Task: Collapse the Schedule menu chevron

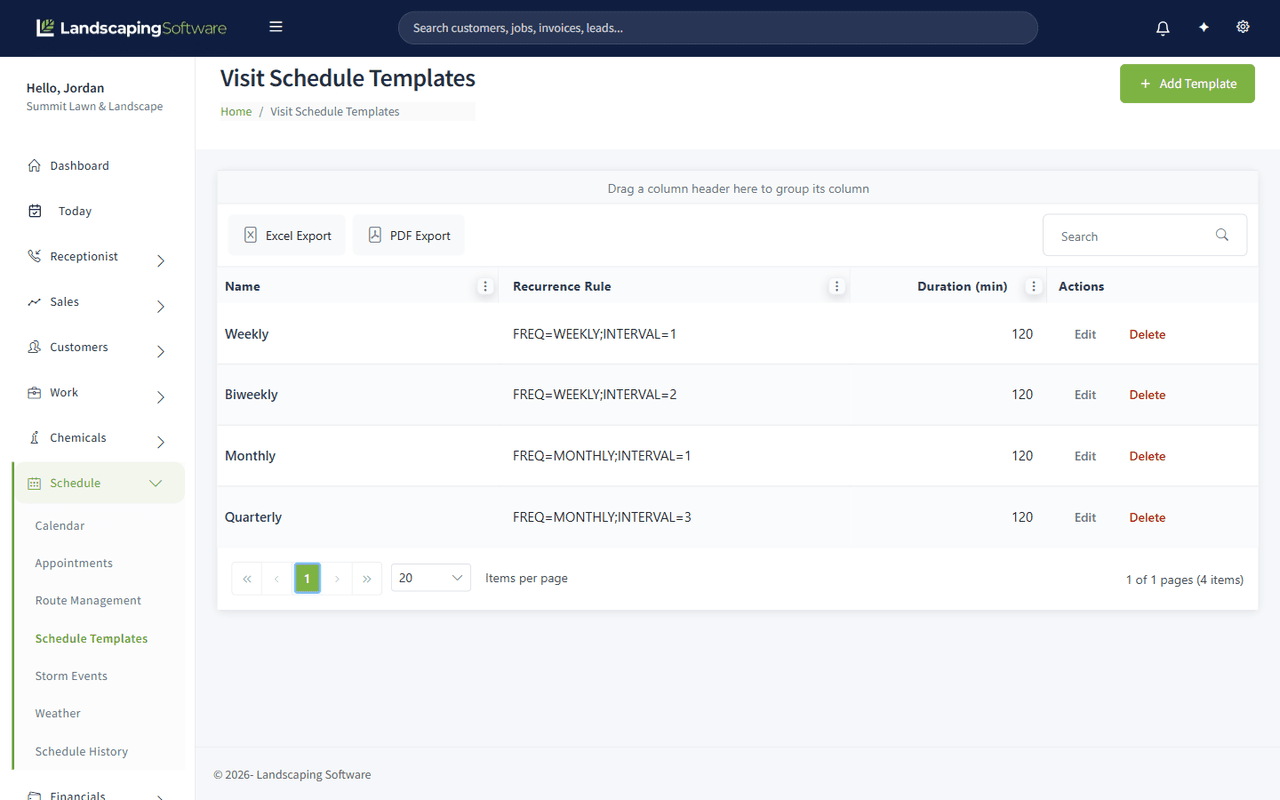Action: coord(156,484)
